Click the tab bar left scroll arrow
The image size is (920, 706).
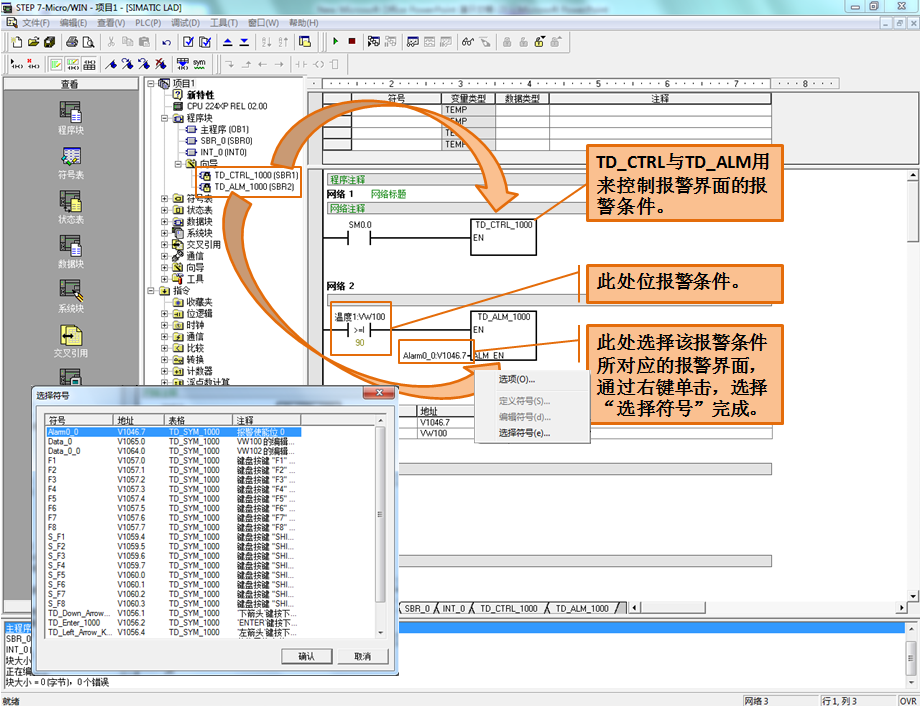click(634, 609)
